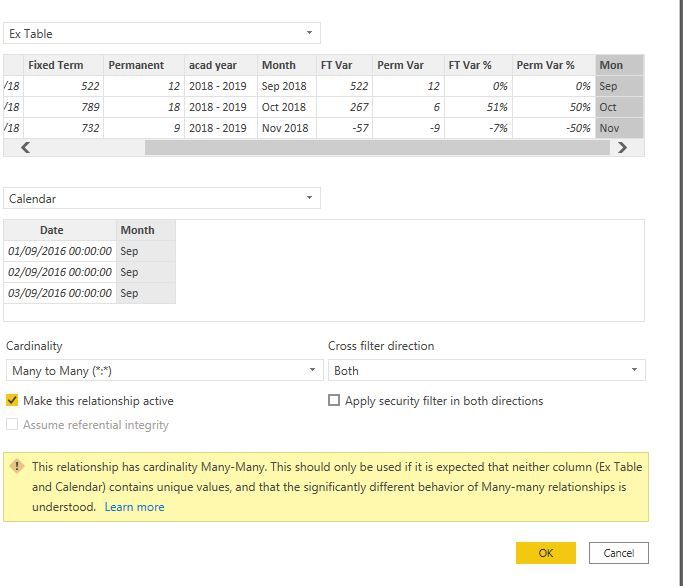683x586 pixels.
Task: Click the Oct cell in Mon column
Action: (x=619, y=107)
